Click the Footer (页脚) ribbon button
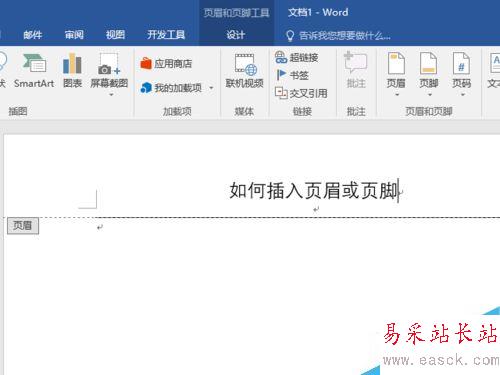 pyautogui.click(x=429, y=71)
